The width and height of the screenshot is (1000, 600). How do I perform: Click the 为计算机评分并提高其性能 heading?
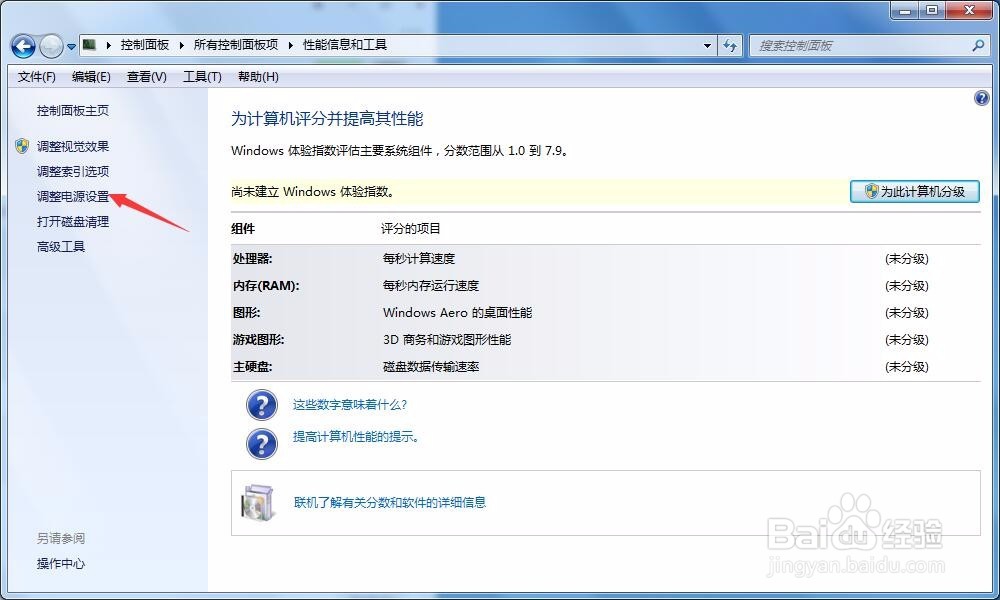[327, 119]
